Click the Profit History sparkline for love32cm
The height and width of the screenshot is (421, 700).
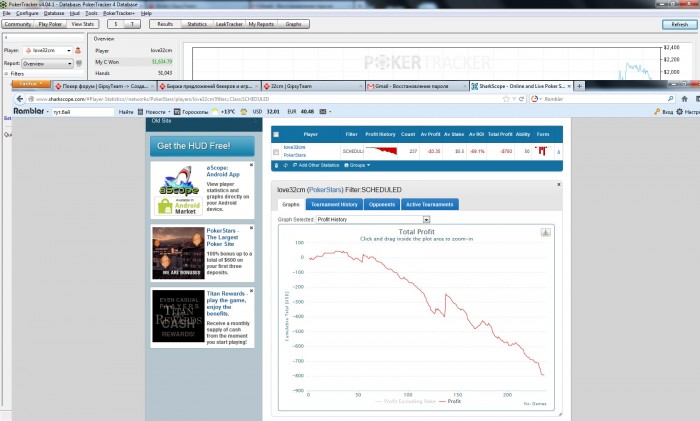click(381, 151)
